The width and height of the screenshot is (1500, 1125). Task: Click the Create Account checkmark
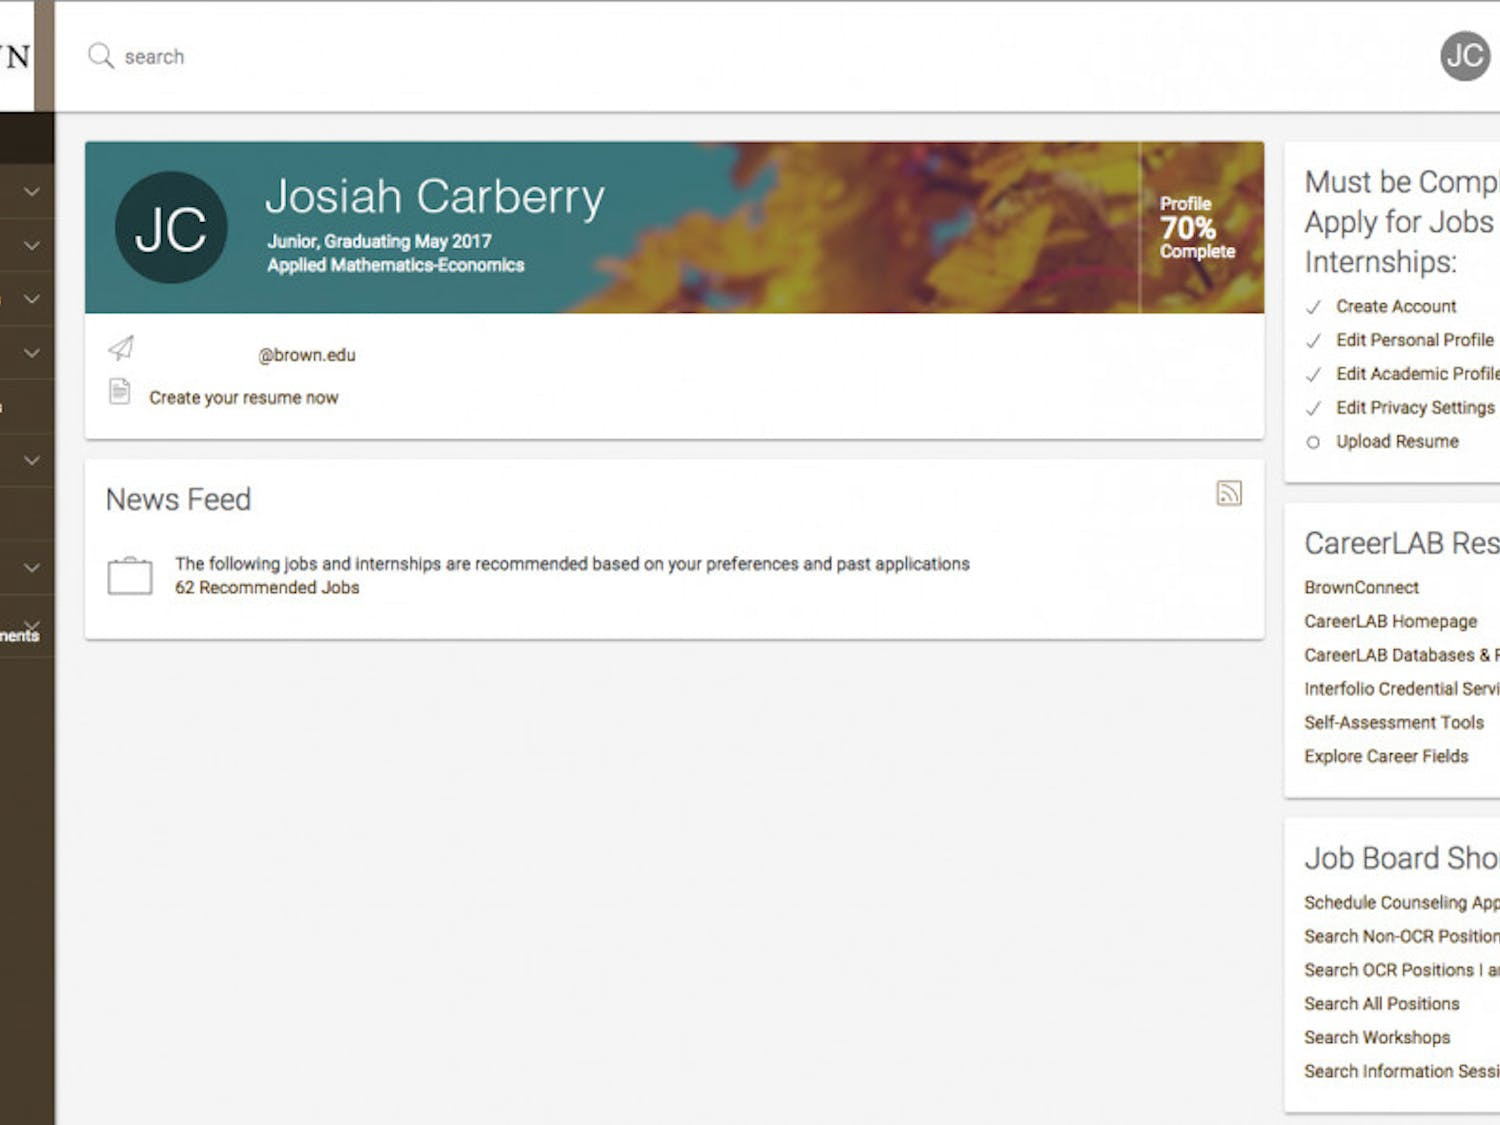pos(1313,307)
